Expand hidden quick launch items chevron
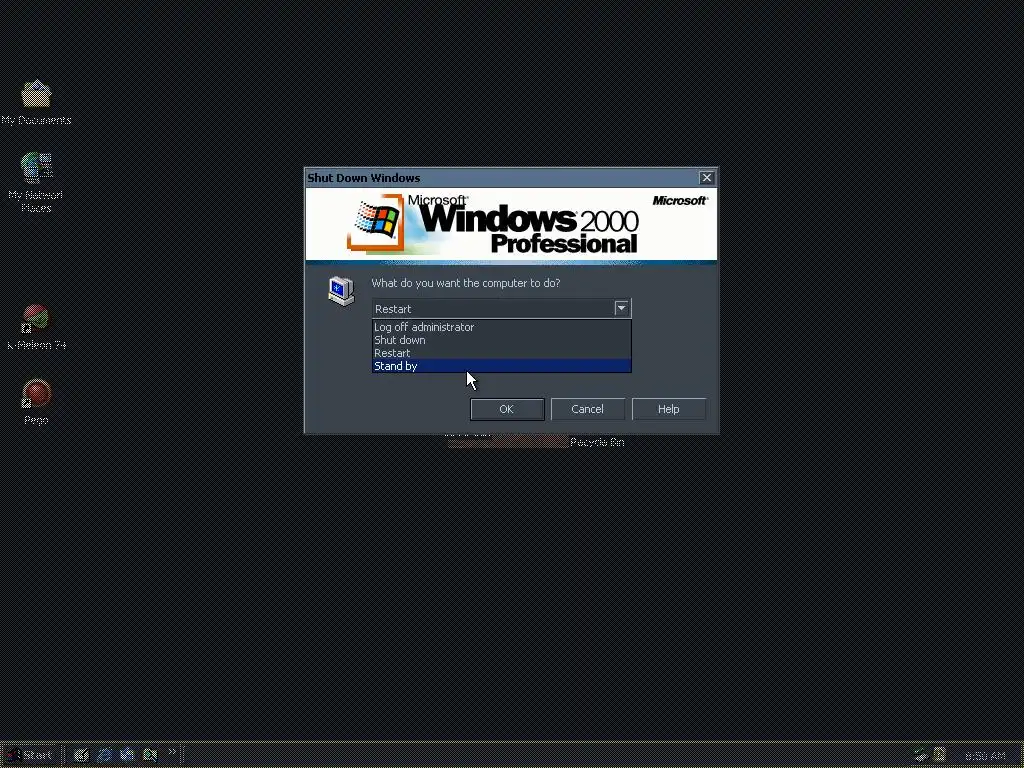 (x=172, y=752)
